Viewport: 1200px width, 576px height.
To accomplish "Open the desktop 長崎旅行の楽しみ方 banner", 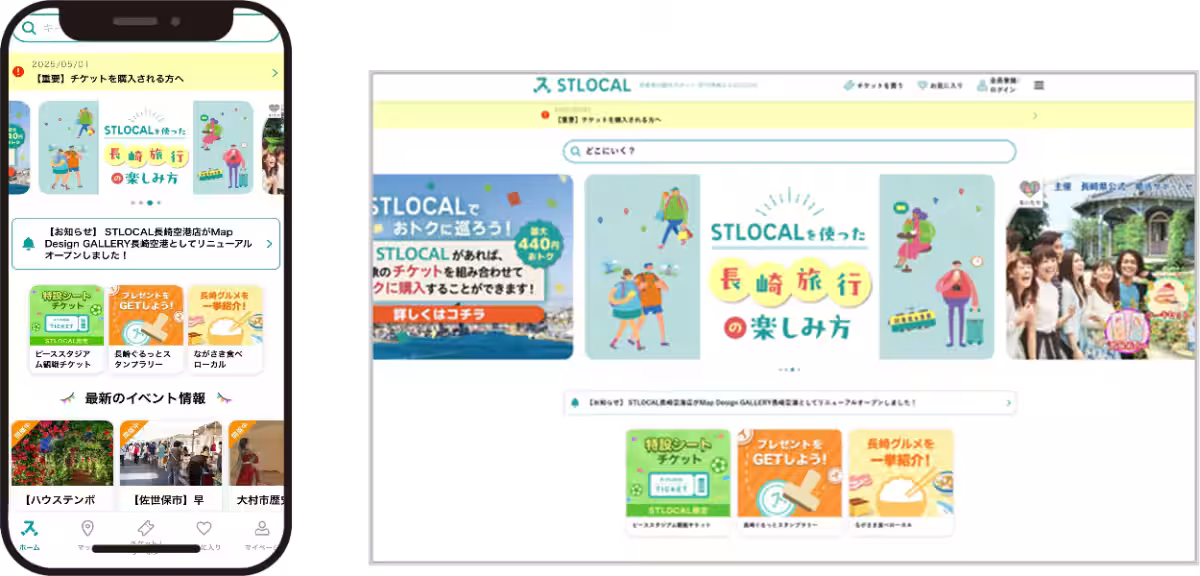I will [790, 267].
